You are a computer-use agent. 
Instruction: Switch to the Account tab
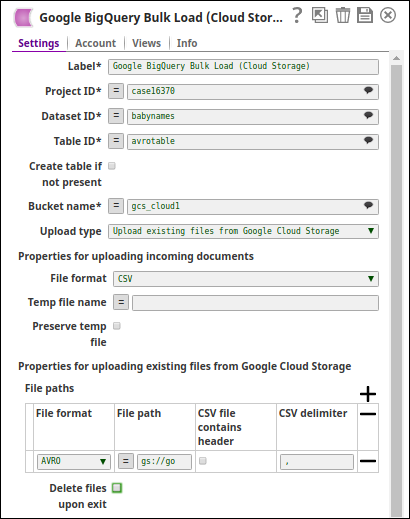(x=95, y=43)
